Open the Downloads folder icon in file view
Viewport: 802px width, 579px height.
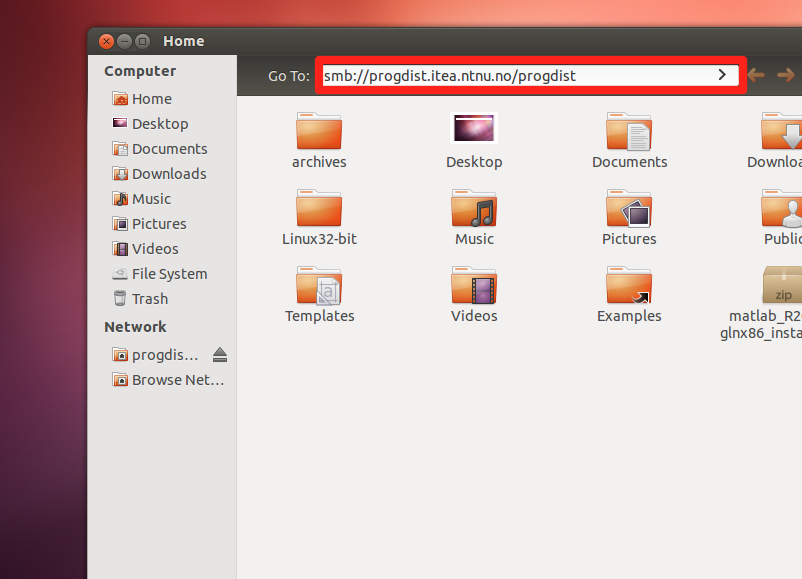coord(782,131)
